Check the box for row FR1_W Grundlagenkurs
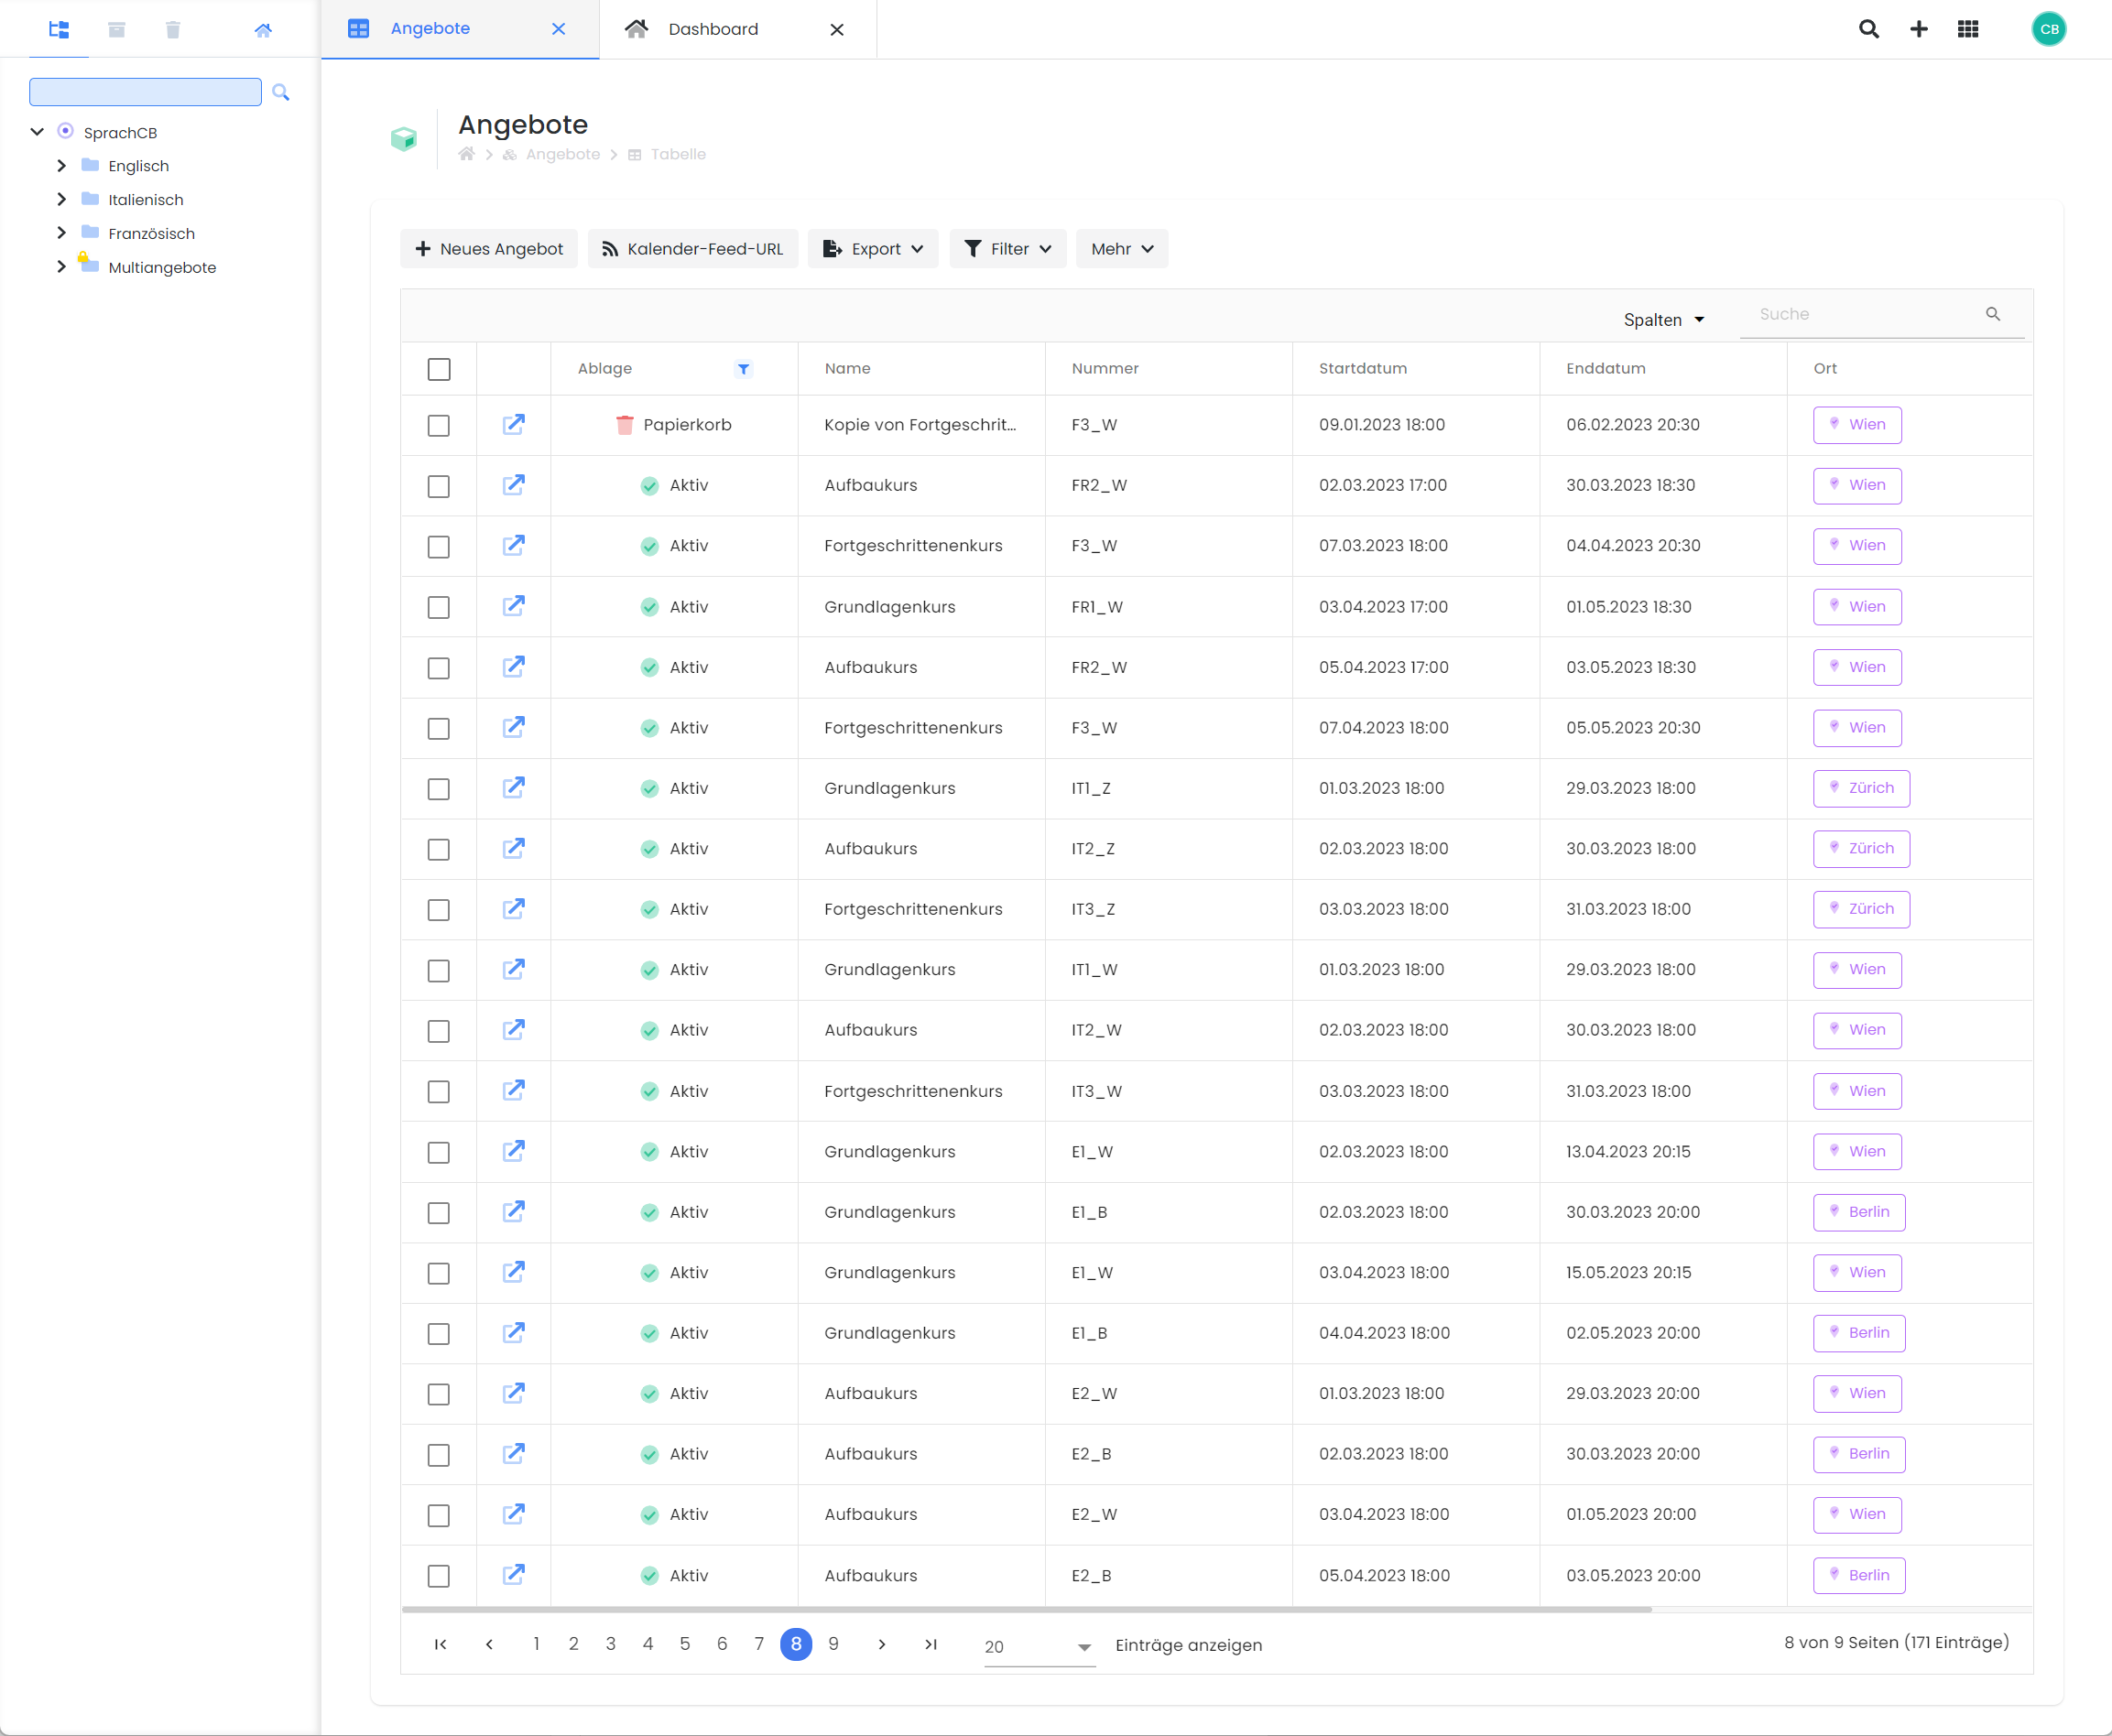 tap(439, 608)
